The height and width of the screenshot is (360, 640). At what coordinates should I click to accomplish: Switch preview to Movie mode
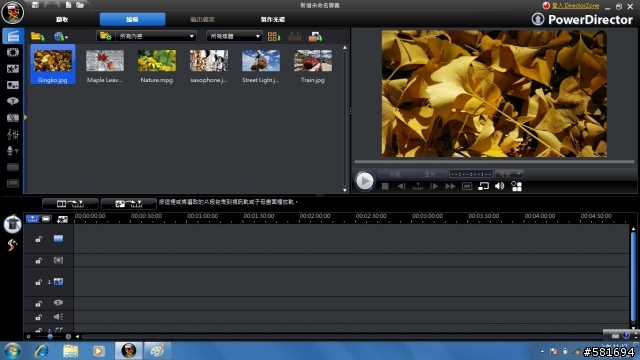(430, 174)
